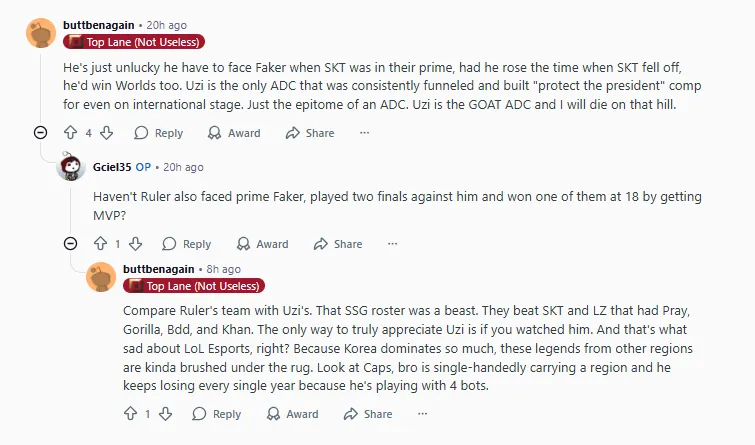755x445 pixels.
Task: Upvote Gciel35's comment about Ruler
Action: (x=99, y=243)
